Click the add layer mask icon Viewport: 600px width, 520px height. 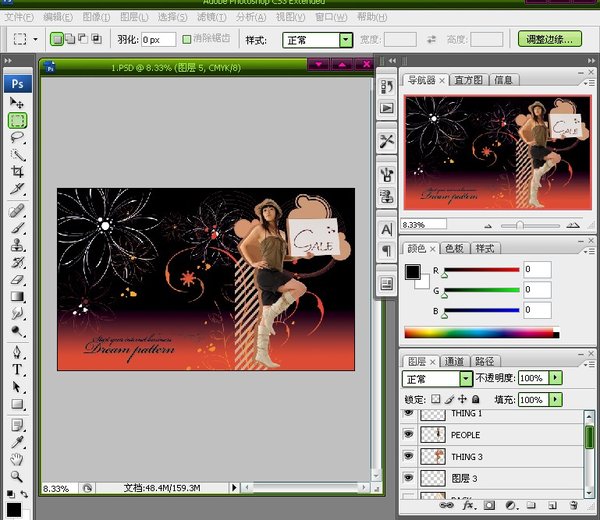(487, 506)
